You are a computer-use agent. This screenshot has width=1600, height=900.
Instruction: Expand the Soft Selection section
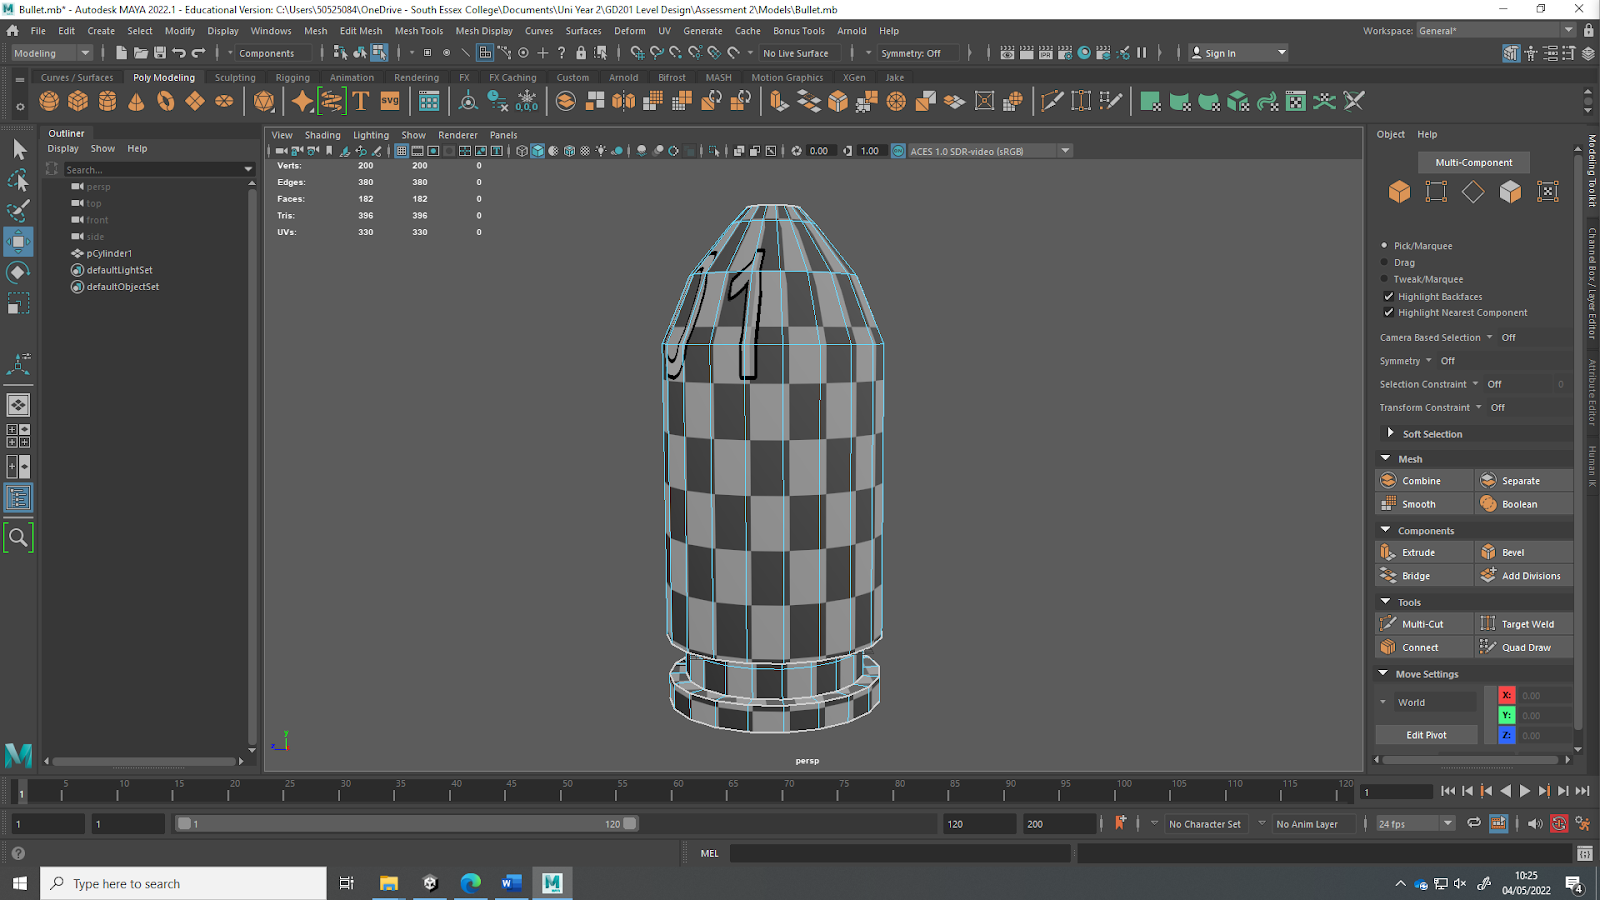[1390, 433]
